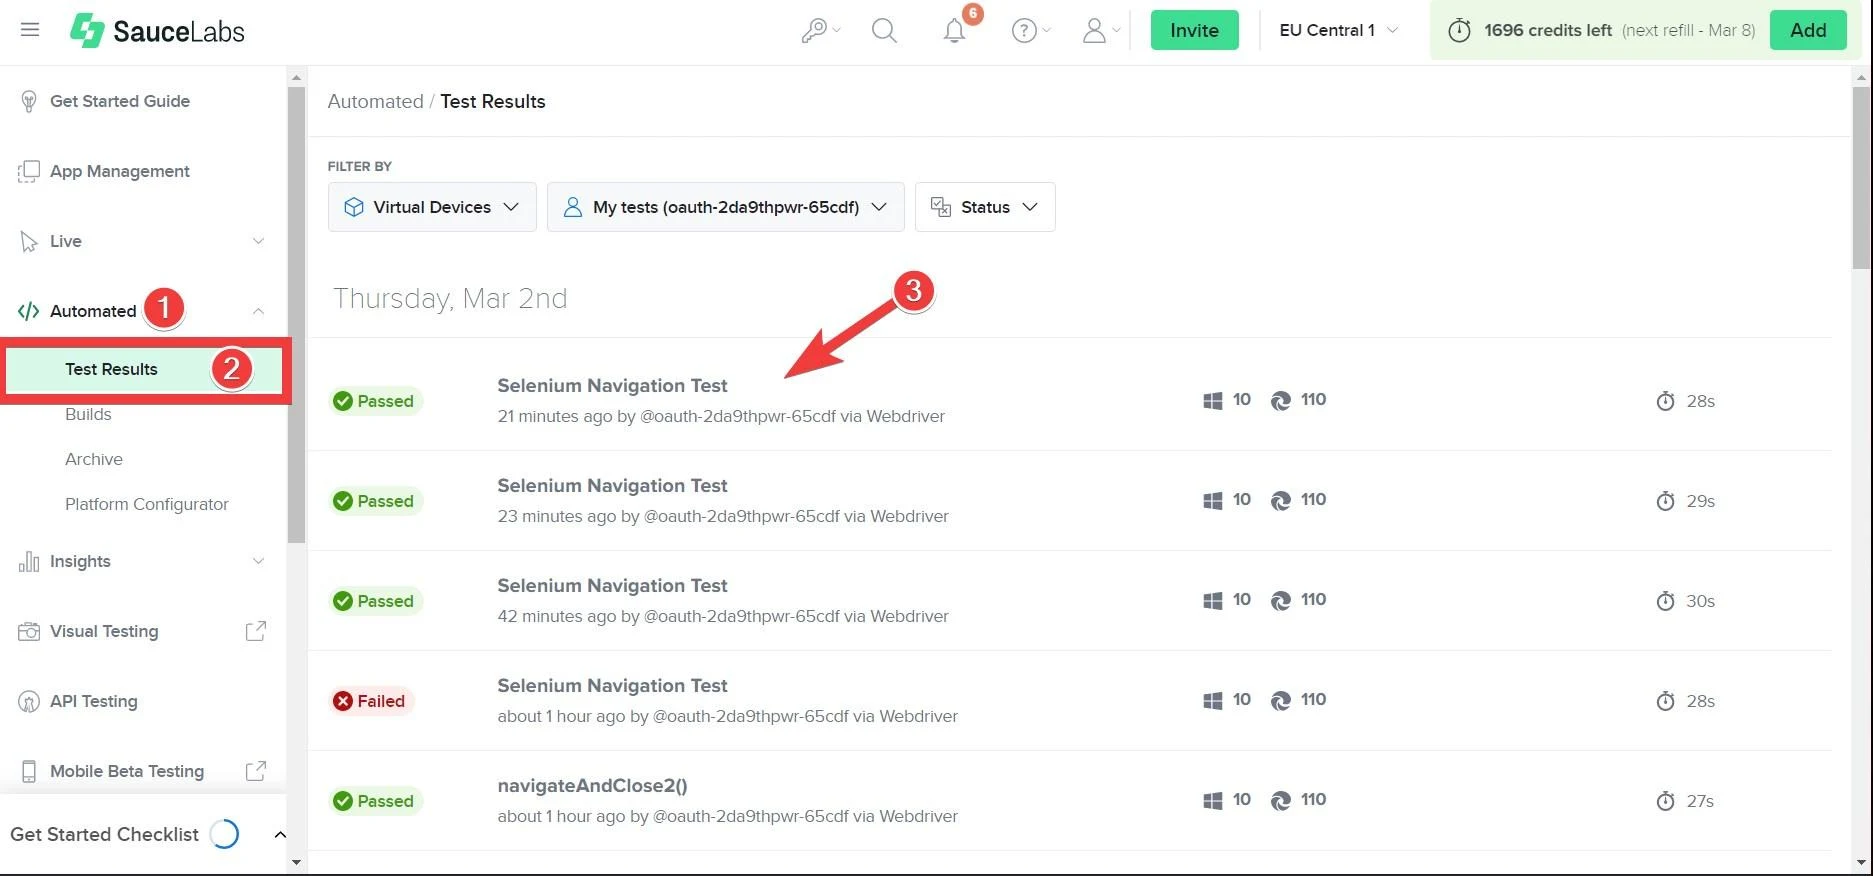Open Selenium Navigation Test from 23 minutes ago
1873x876 pixels.
pyautogui.click(x=612, y=485)
